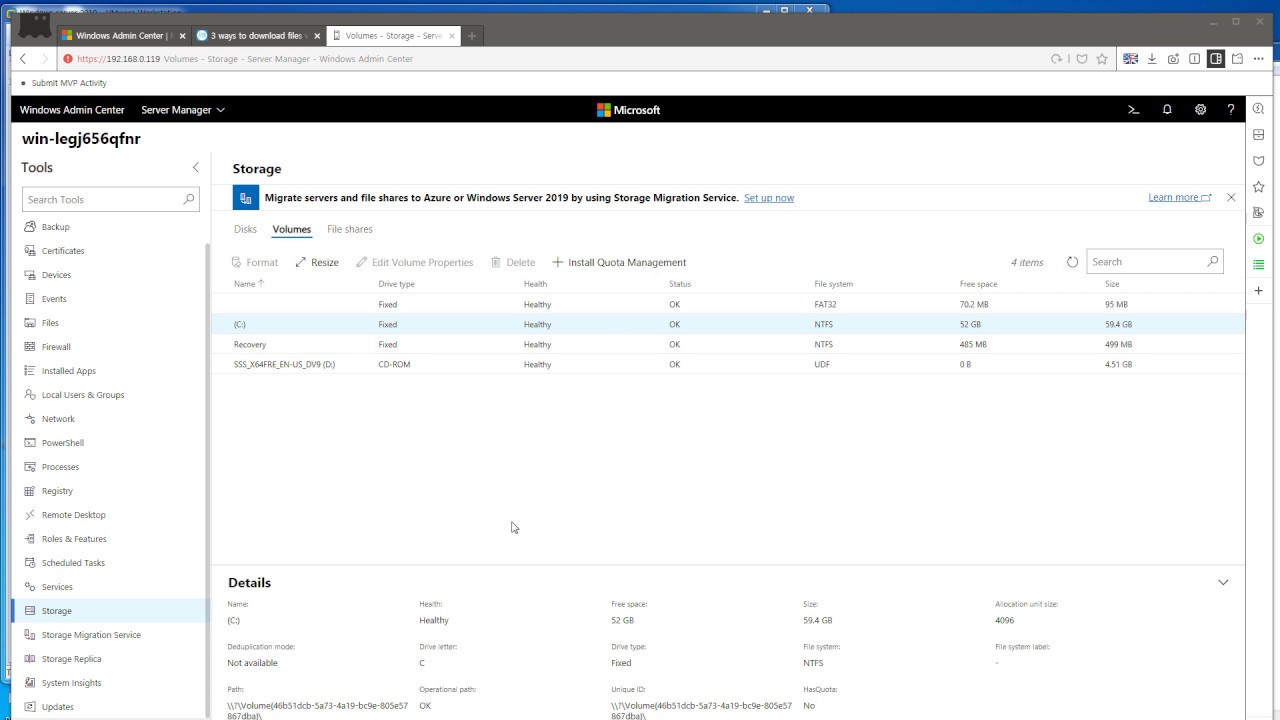Image resolution: width=1280 pixels, height=720 pixels.
Task: Sort volumes by the Name column
Action: [x=249, y=284]
